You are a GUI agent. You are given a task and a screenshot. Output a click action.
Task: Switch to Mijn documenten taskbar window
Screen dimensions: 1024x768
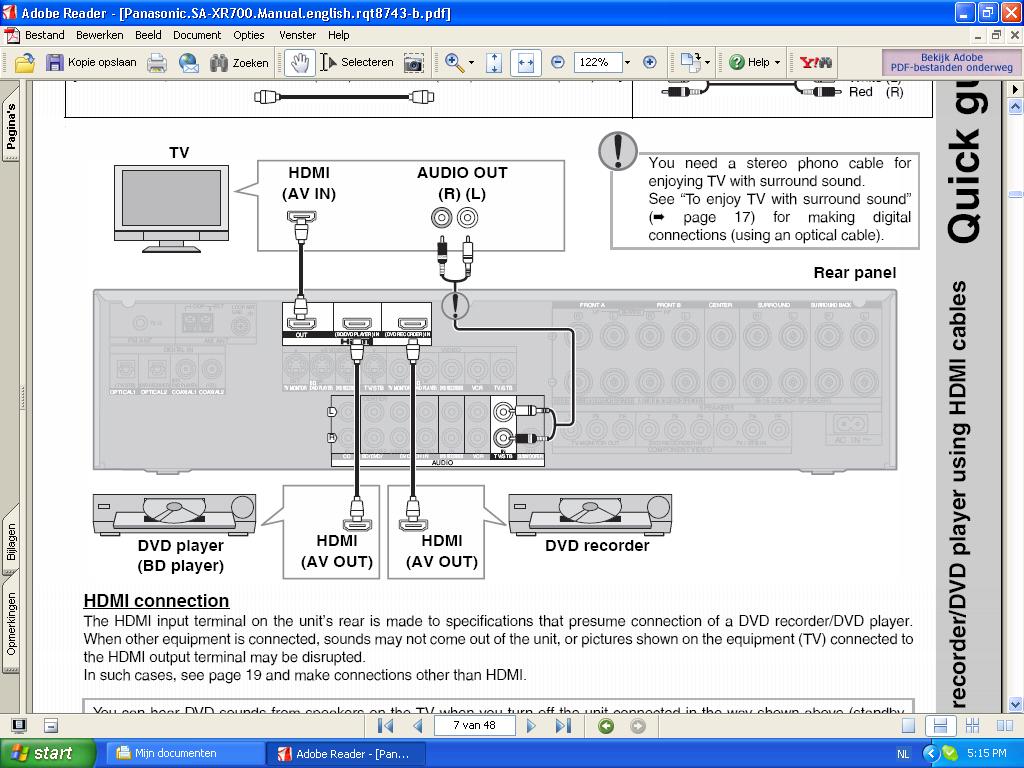pyautogui.click(x=185, y=754)
